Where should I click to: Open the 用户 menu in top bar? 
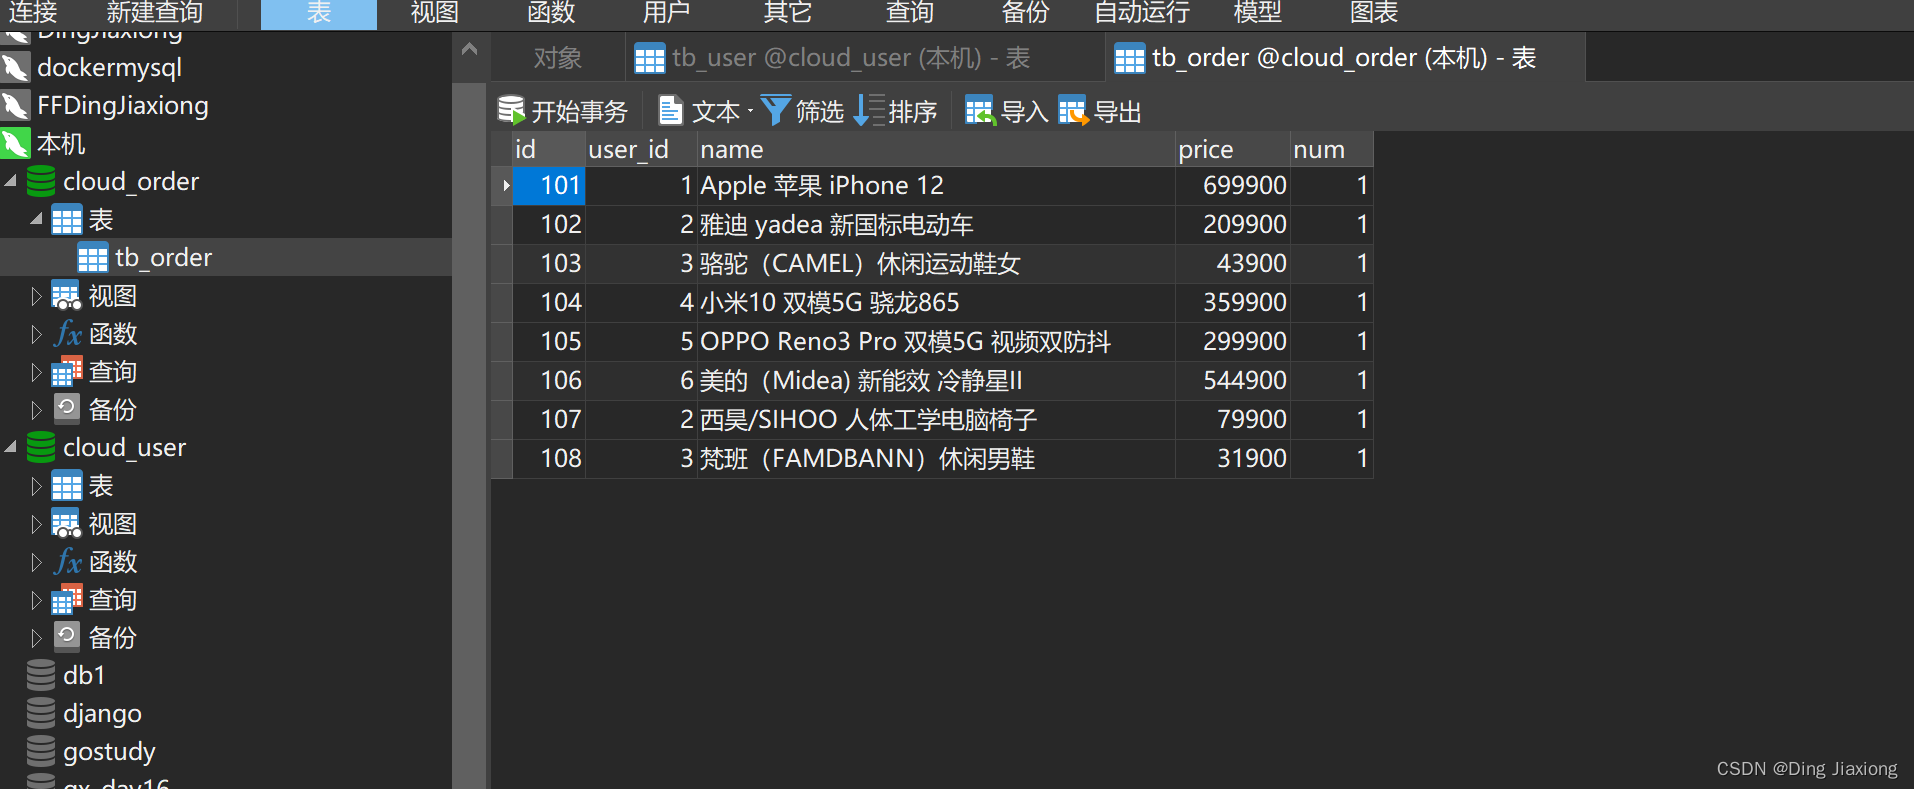[x=667, y=13]
